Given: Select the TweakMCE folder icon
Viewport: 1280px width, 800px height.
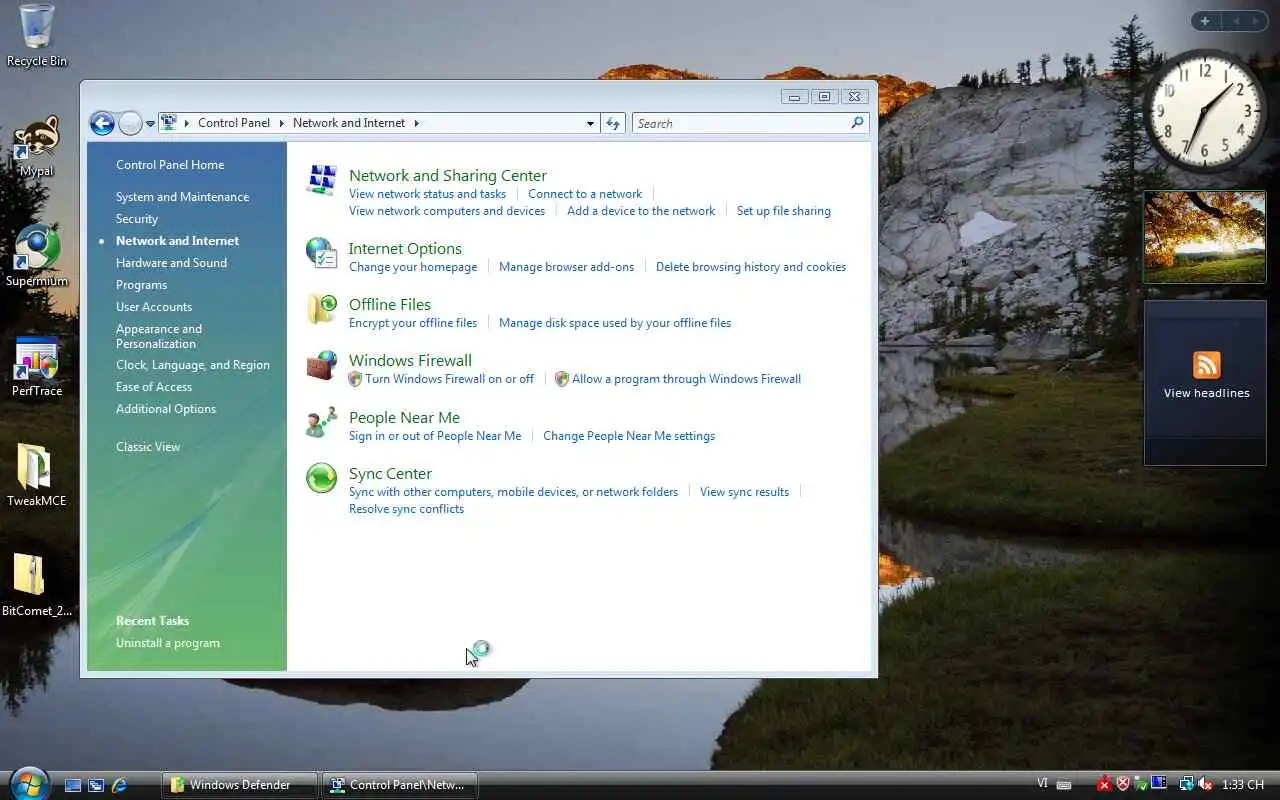Looking at the screenshot, I should point(37,476).
